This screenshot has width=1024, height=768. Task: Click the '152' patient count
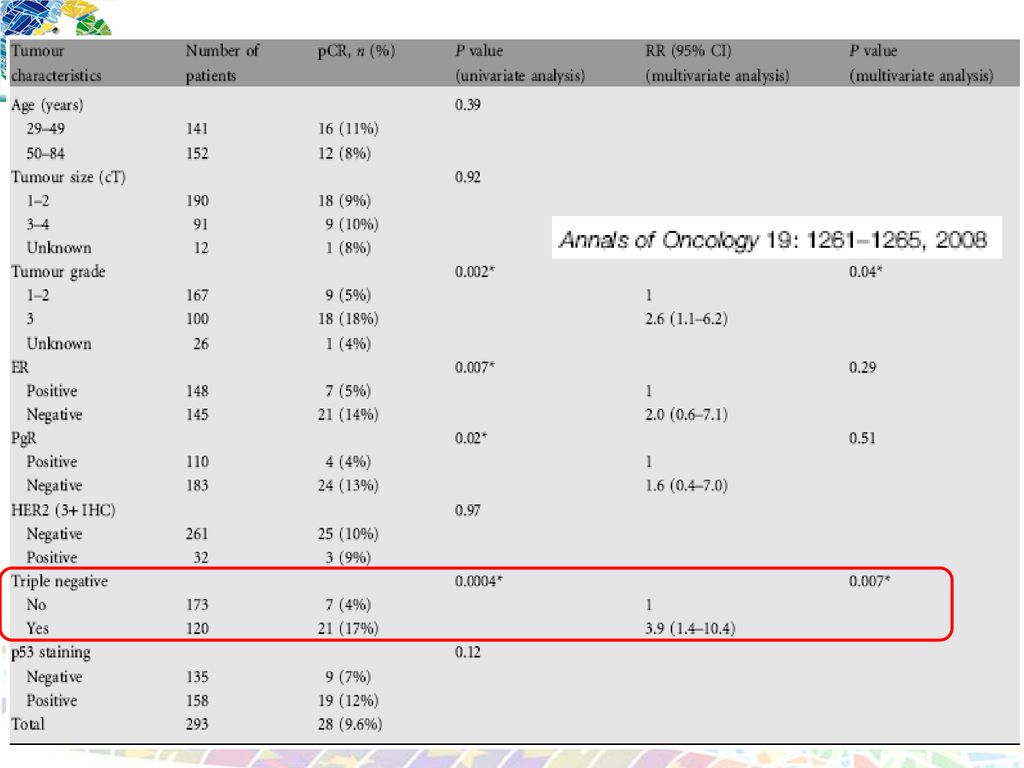click(197, 153)
